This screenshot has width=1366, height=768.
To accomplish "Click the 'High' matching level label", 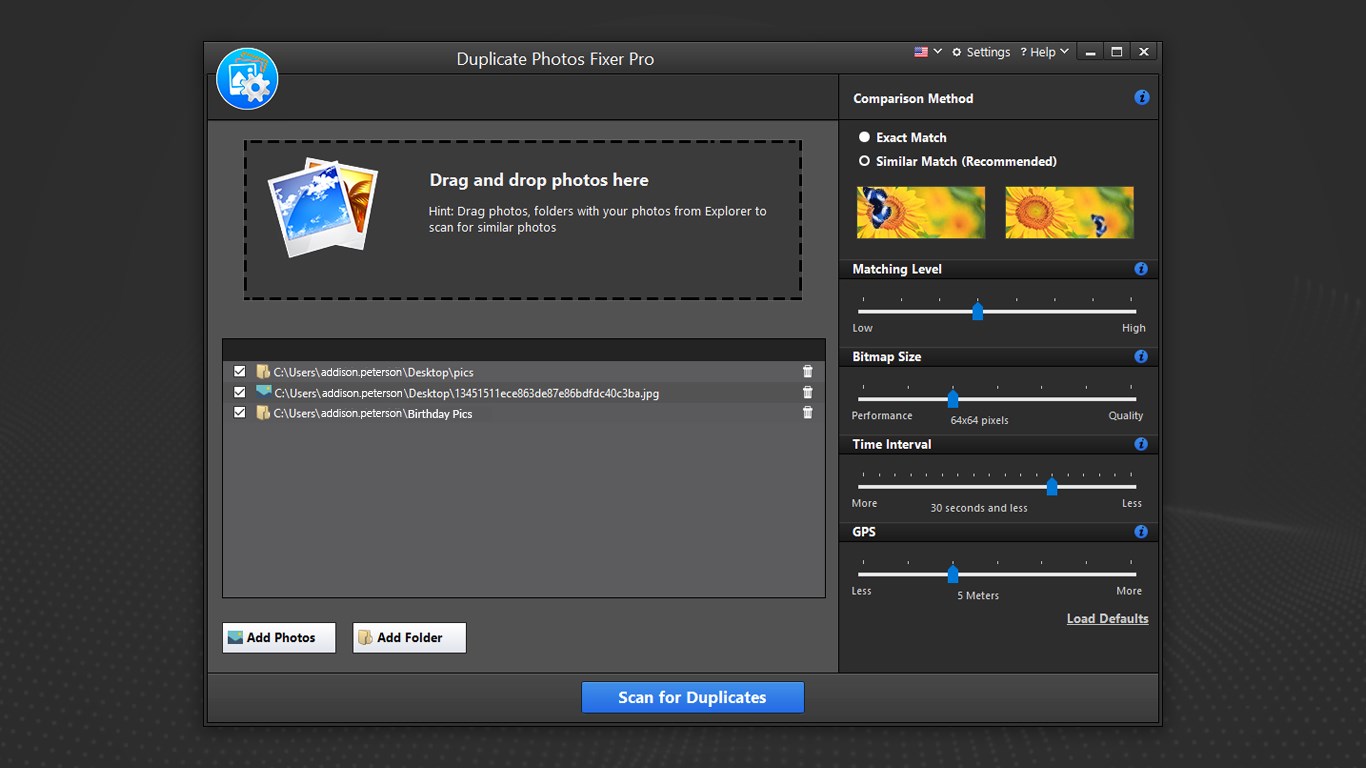I will (1134, 328).
